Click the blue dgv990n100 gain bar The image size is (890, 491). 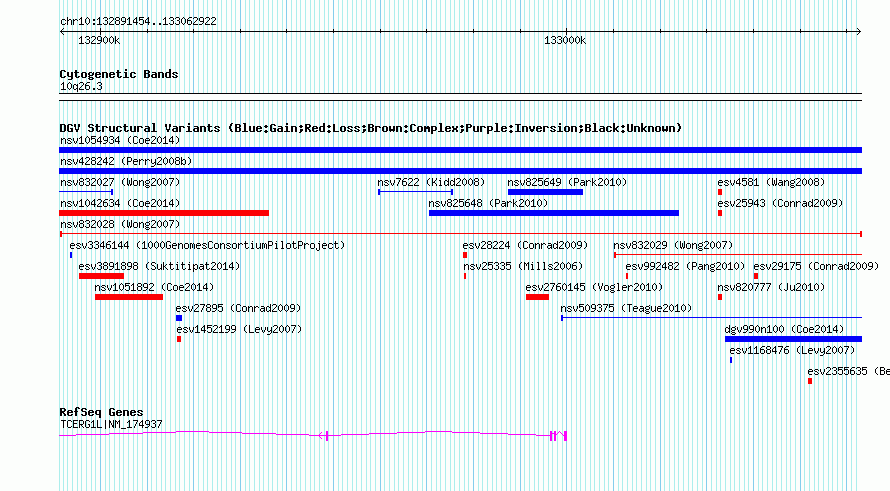[793, 339]
